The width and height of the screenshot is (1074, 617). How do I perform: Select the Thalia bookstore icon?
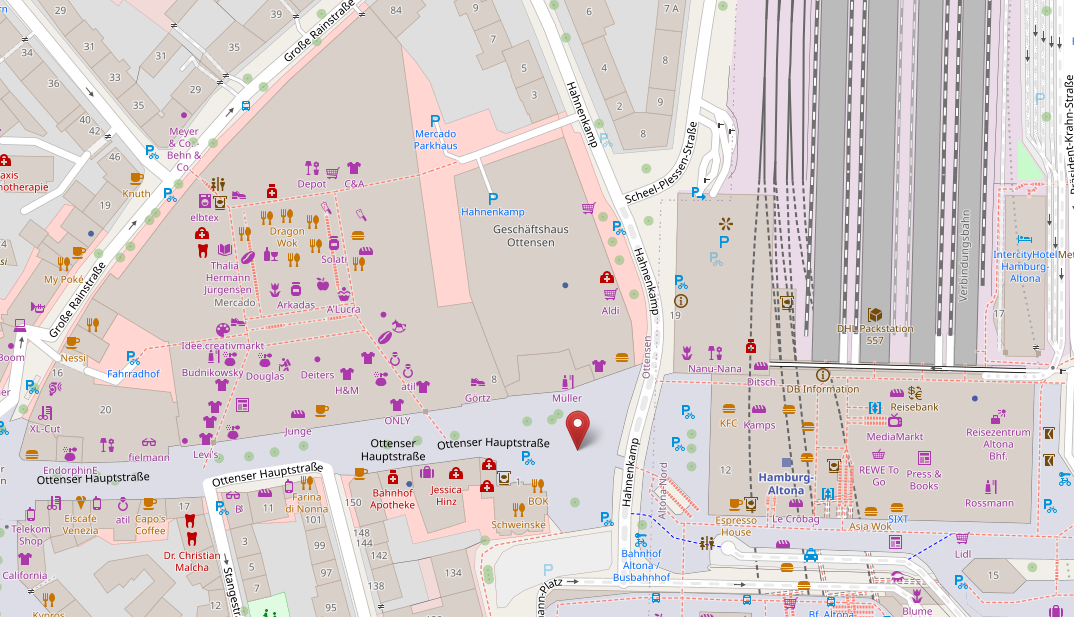click(225, 250)
